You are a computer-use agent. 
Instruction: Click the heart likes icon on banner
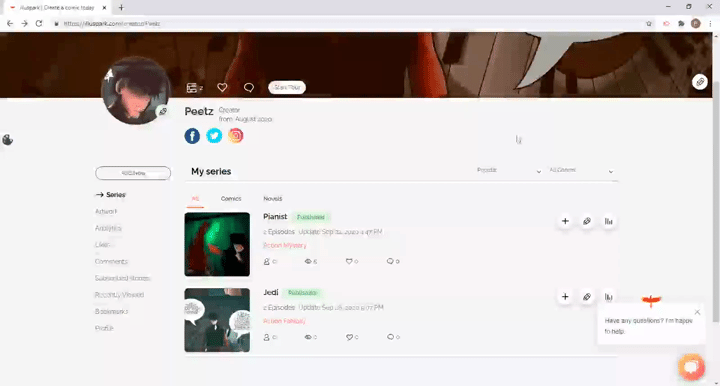click(222, 87)
